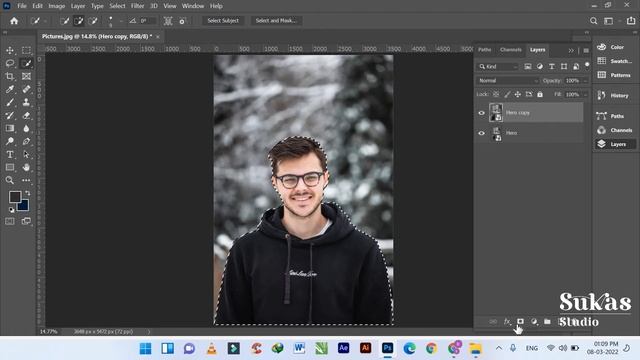Viewport: 640px width, 360px height.
Task: Select the History Brush tool
Action: tap(10, 116)
